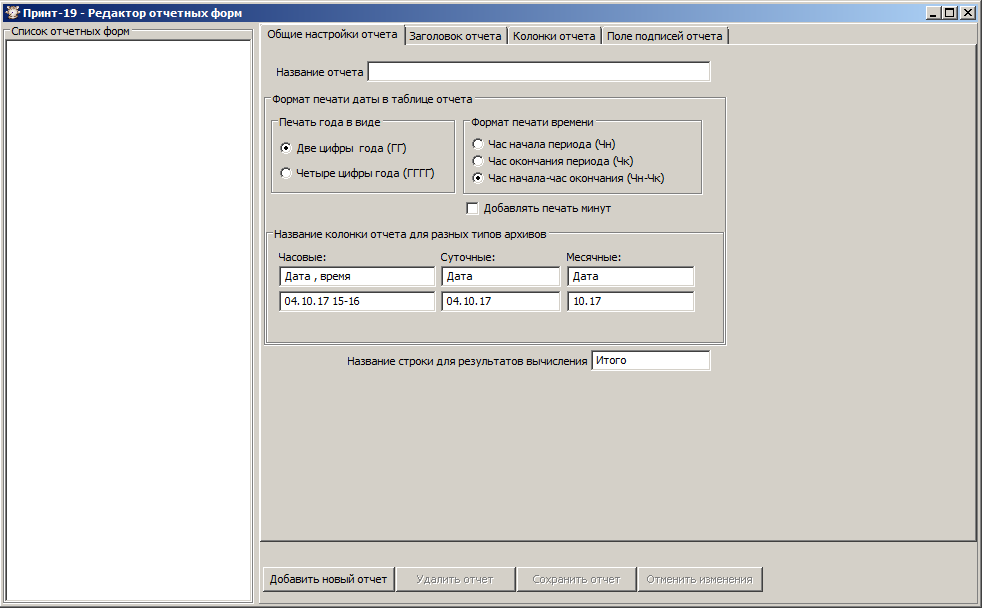This screenshot has height=609, width=982.
Task: Select Час начала периода (Чн) time format
Action: (x=479, y=144)
